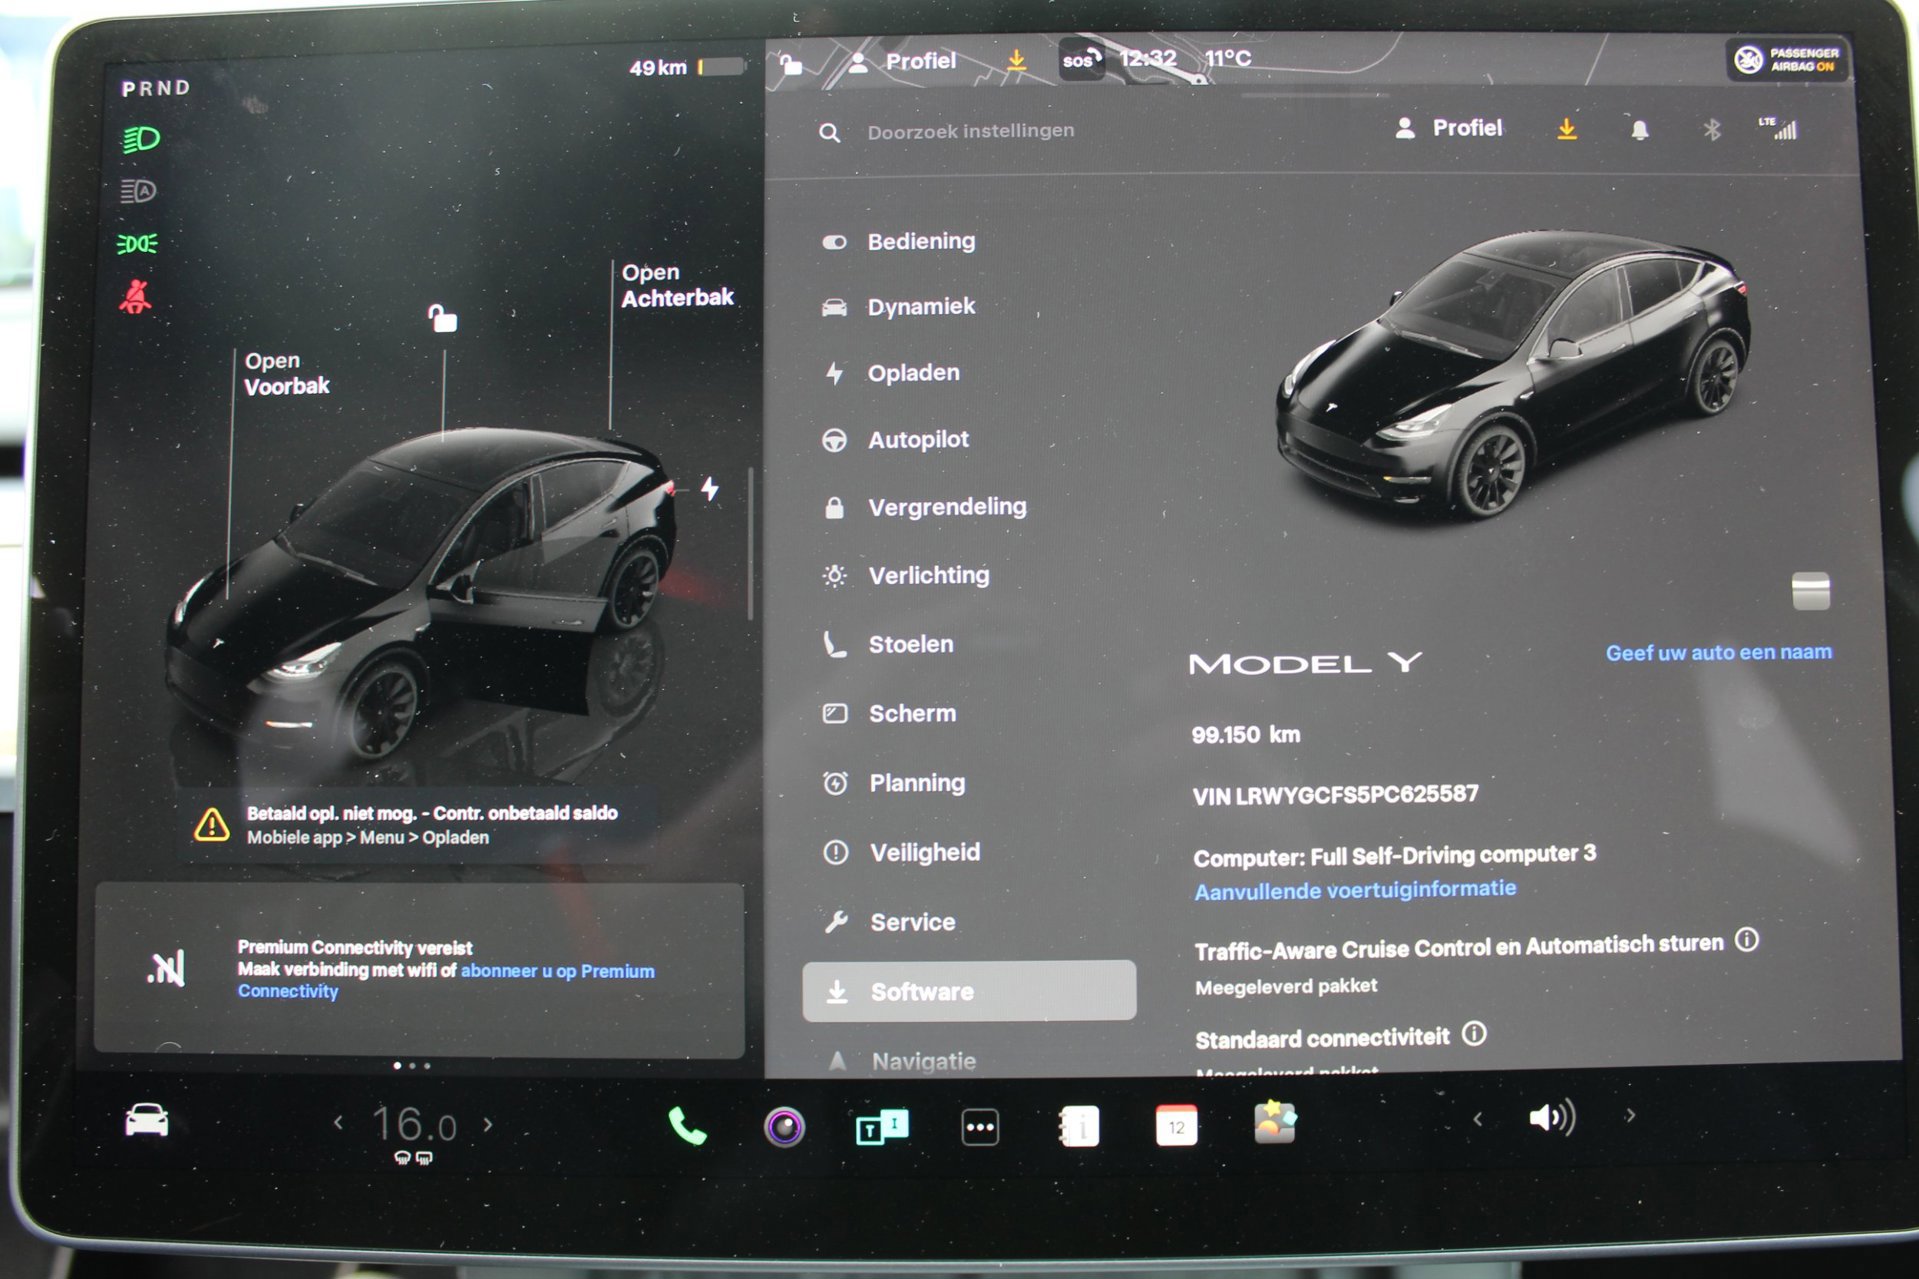Tap the notification bell icon

click(1640, 130)
